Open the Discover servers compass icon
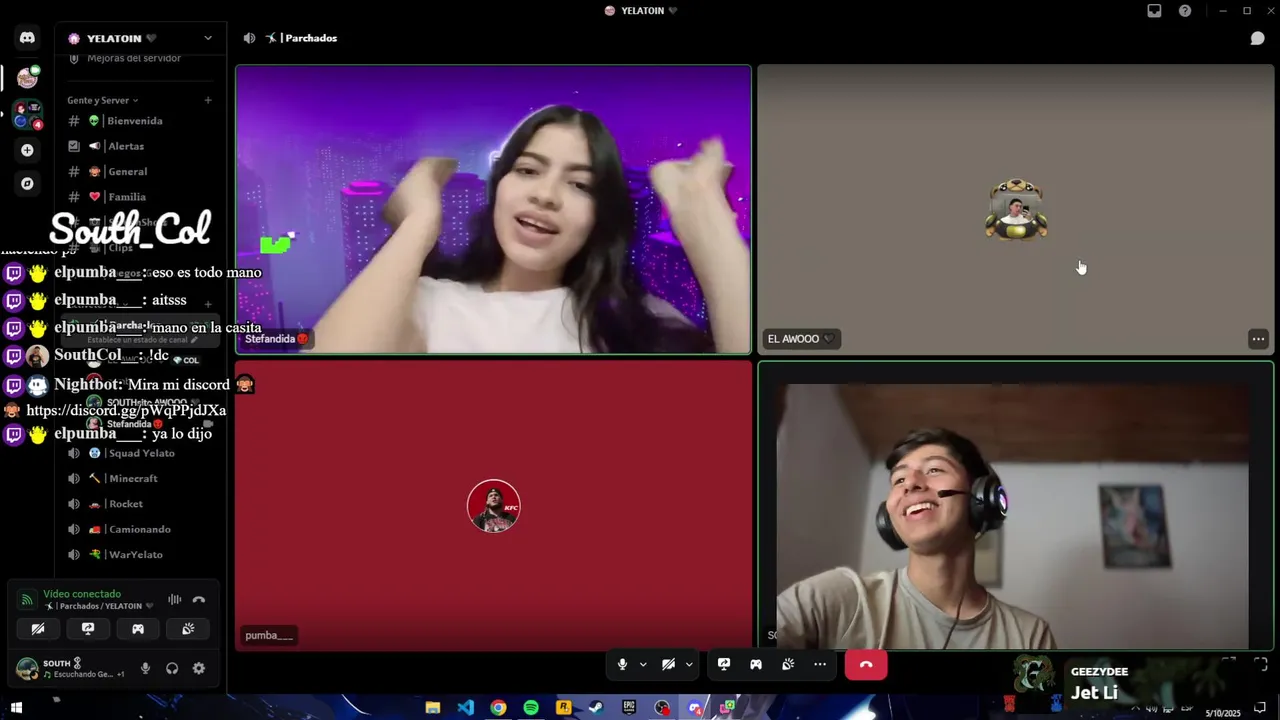 click(x=27, y=184)
